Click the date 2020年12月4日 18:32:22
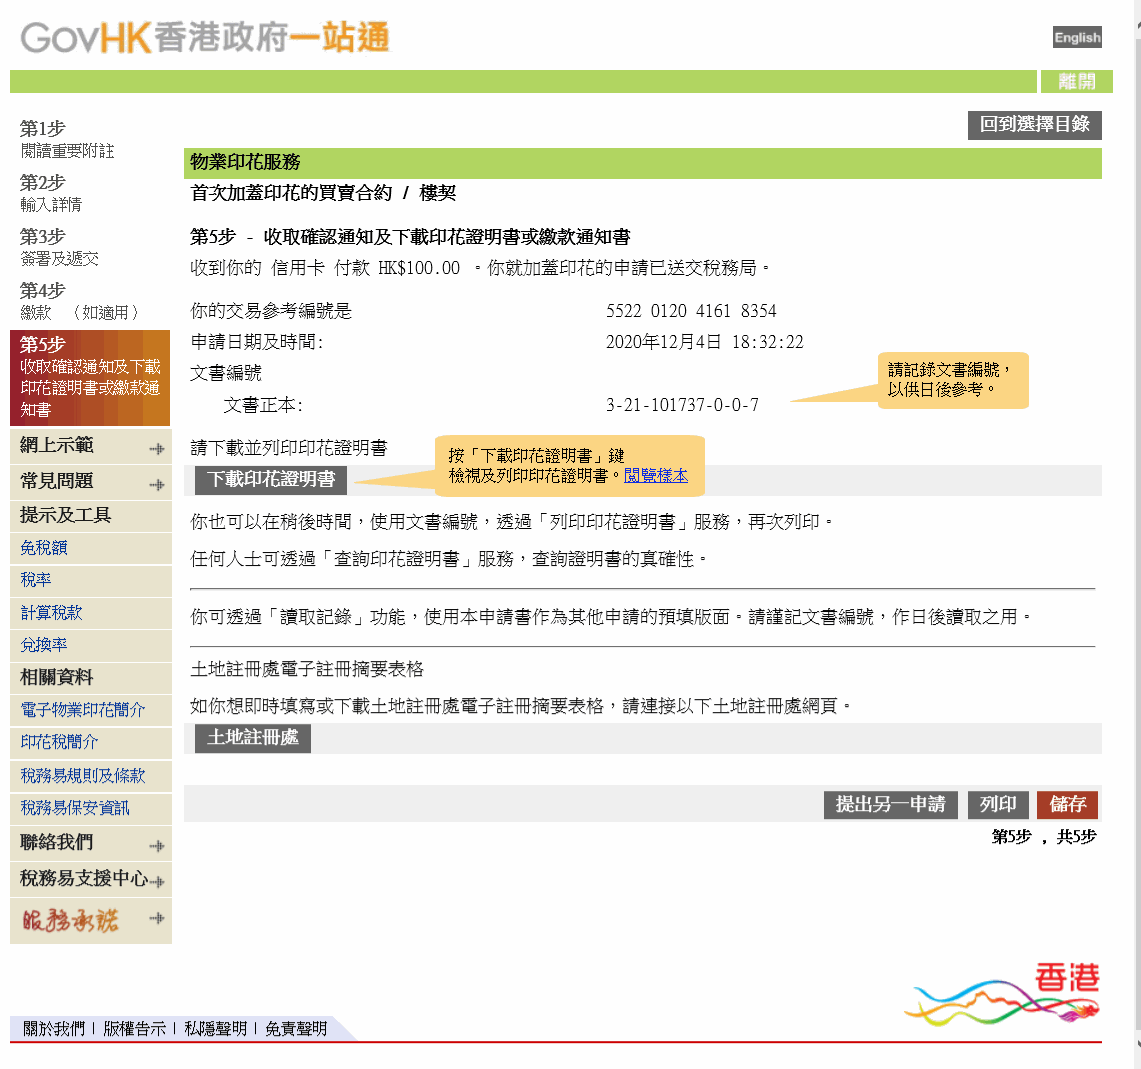Screen dimensions: 1141x1069 coord(705,342)
